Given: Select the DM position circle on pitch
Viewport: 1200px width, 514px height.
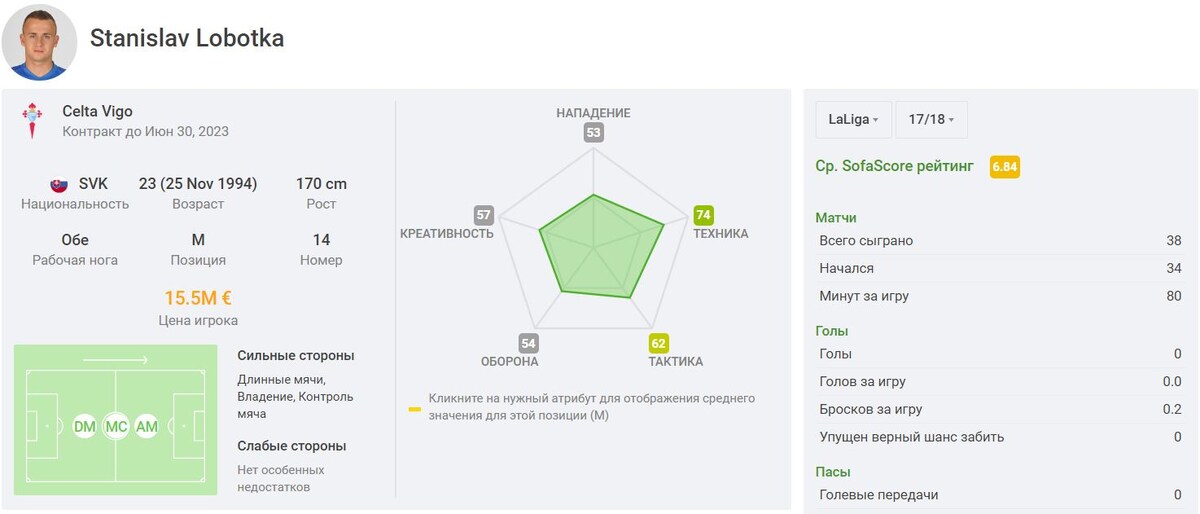Looking at the screenshot, I should (85, 427).
